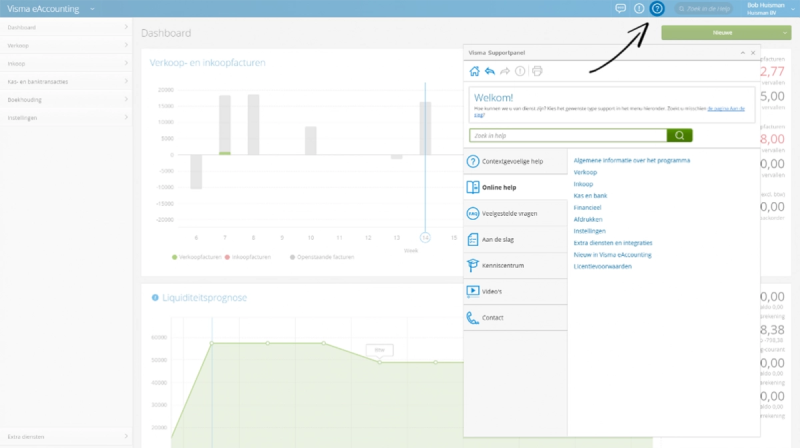800x448 pixels.
Task: Click the green search button in help
Action: point(680,135)
